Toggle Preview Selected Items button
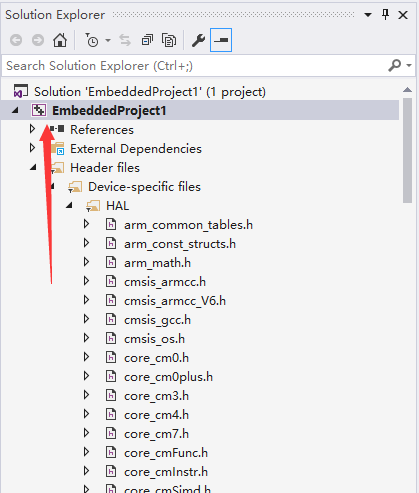 click(x=221, y=40)
